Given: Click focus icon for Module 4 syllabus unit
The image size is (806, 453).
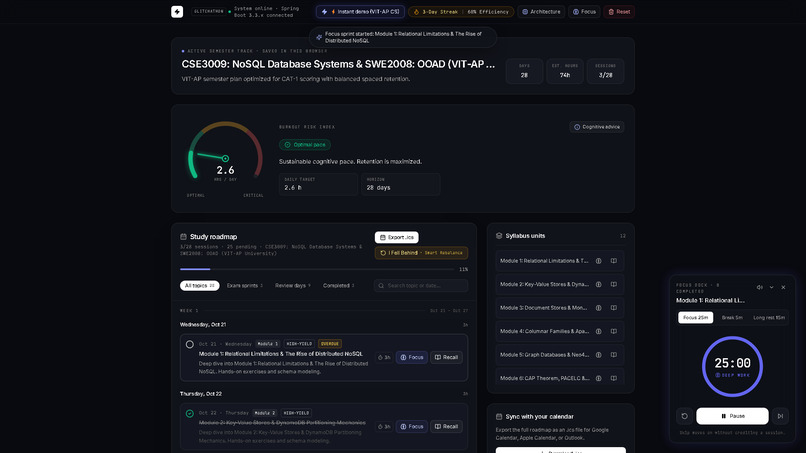Looking at the screenshot, I should coord(598,331).
